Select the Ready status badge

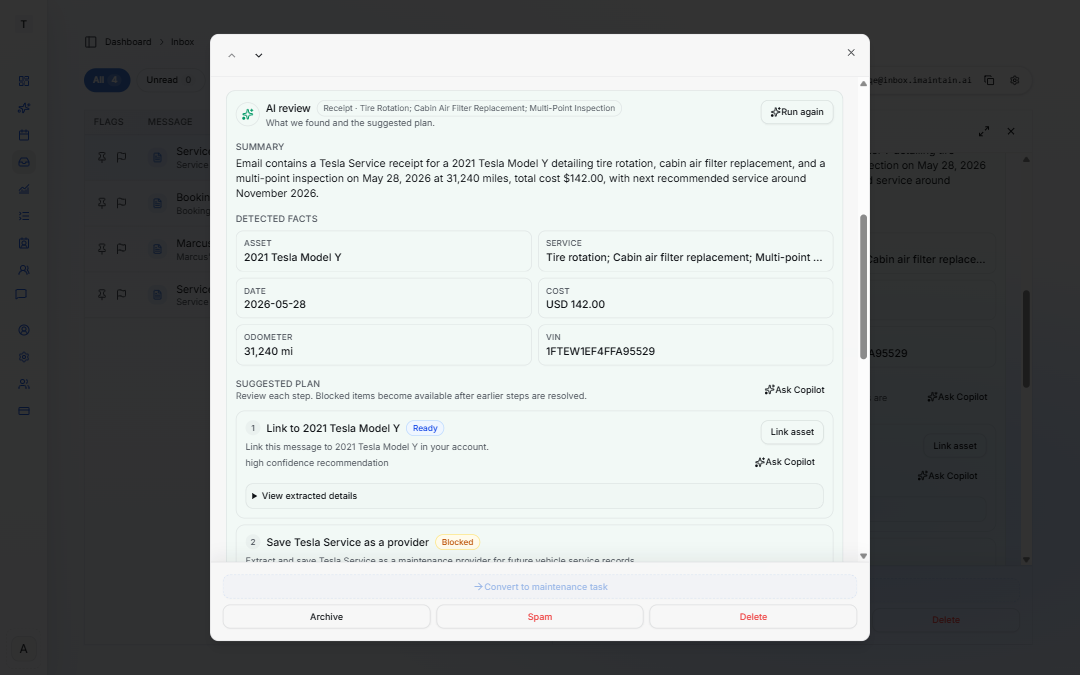(x=425, y=428)
